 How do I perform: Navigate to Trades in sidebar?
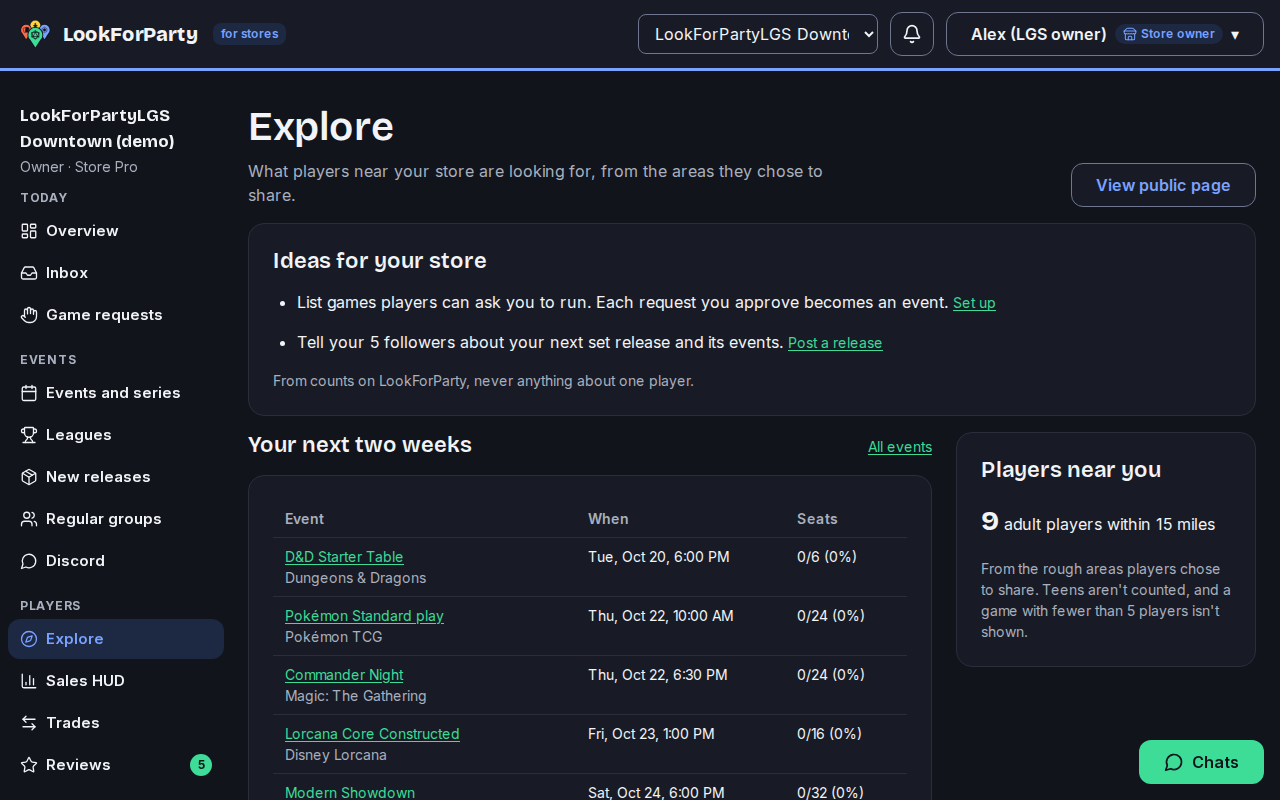coord(116,723)
